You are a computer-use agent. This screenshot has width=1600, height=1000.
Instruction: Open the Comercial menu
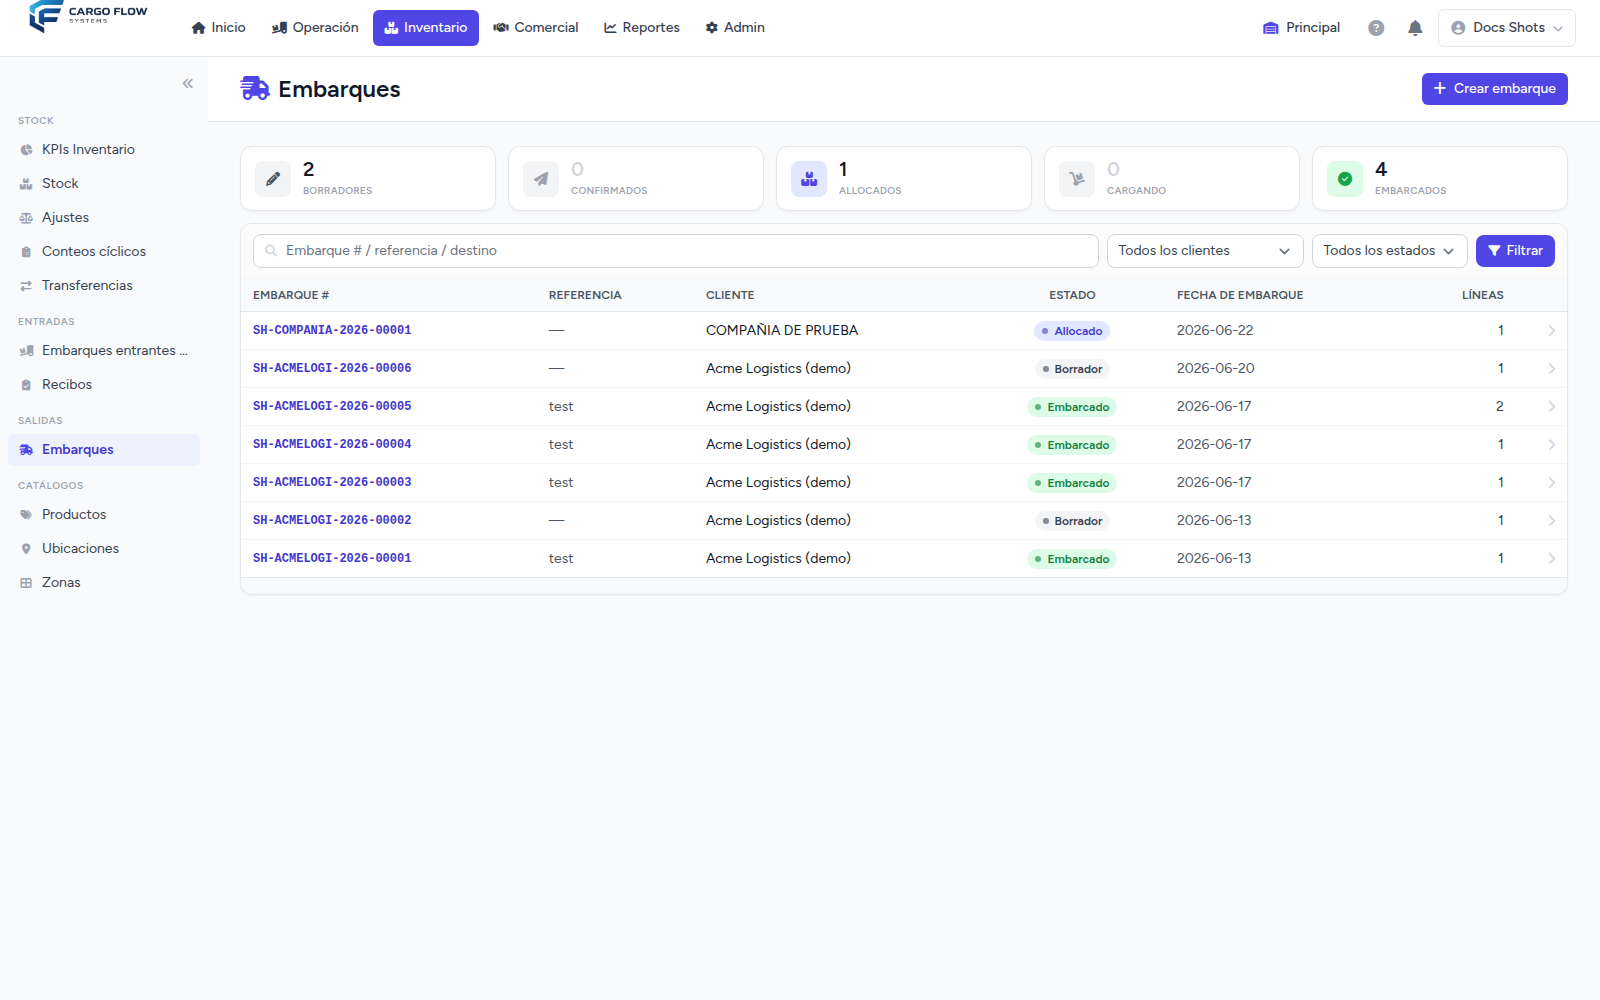(x=536, y=28)
